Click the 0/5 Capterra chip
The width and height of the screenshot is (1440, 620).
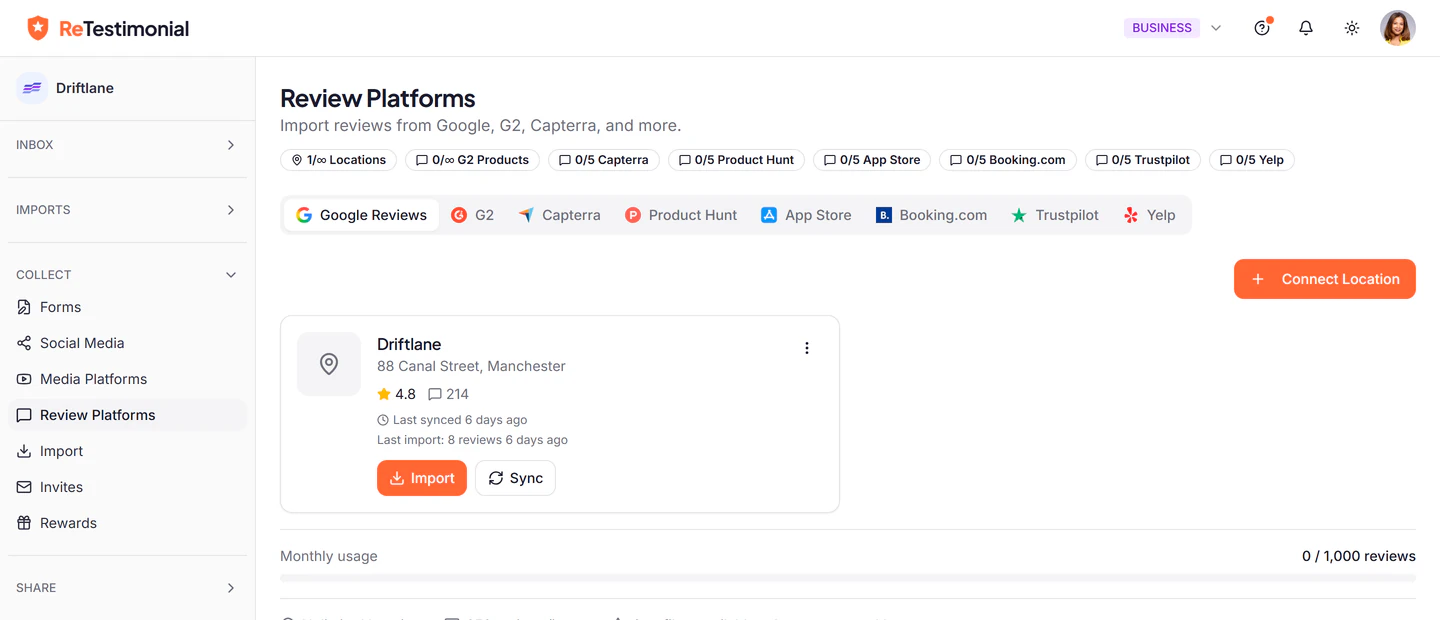pyautogui.click(x=603, y=160)
